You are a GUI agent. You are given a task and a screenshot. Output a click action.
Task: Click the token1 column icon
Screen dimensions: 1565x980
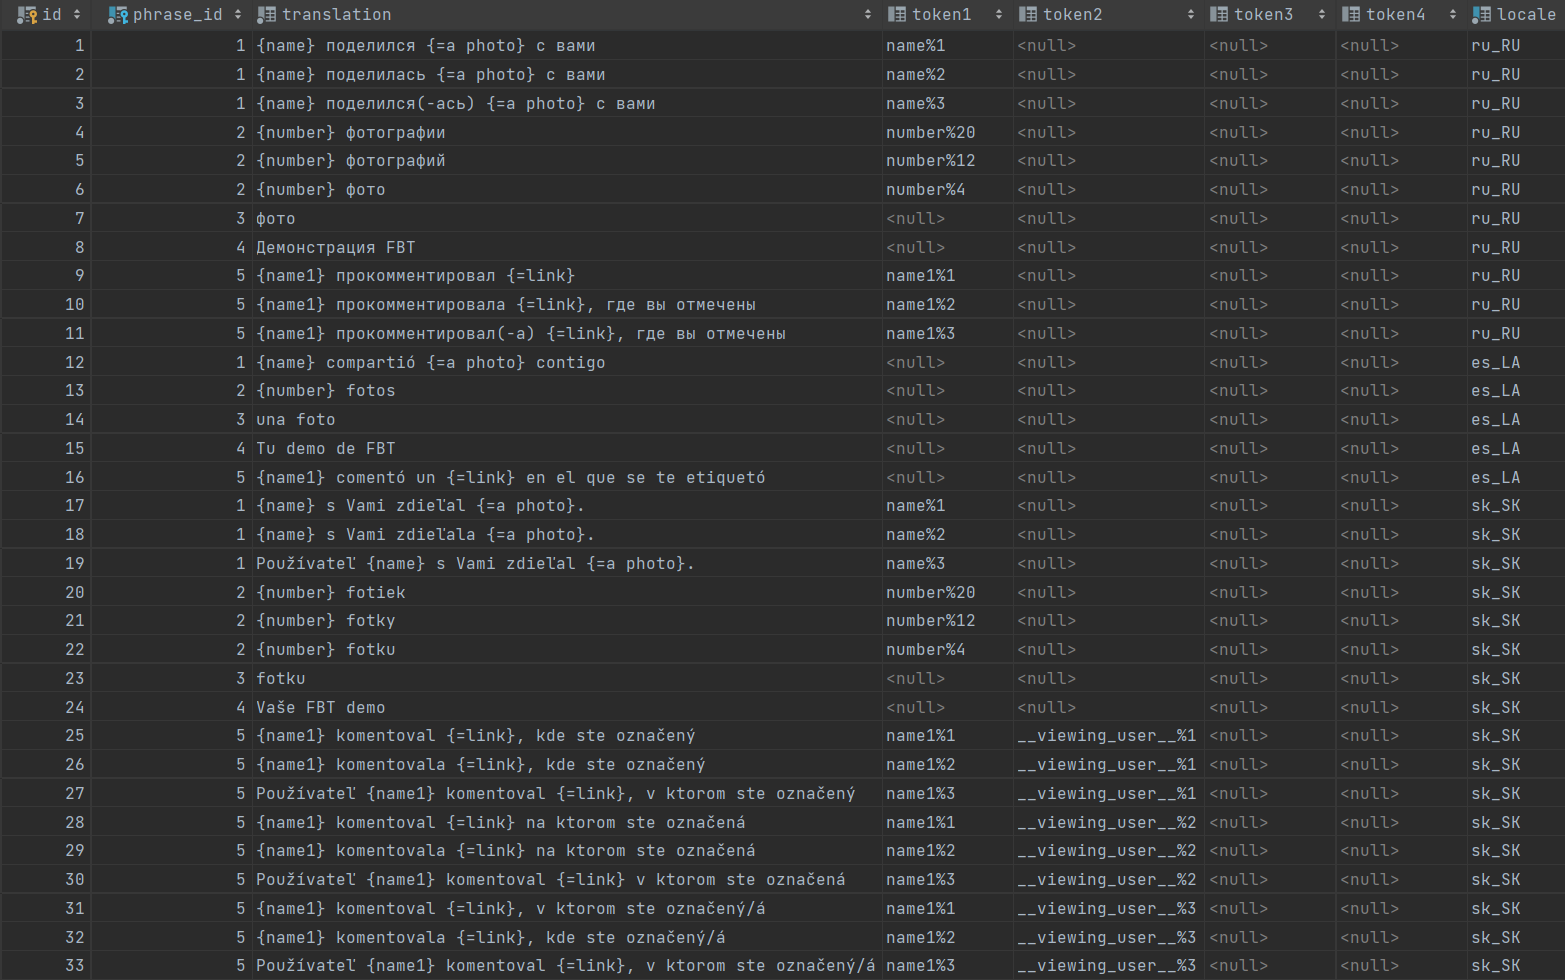(x=897, y=15)
